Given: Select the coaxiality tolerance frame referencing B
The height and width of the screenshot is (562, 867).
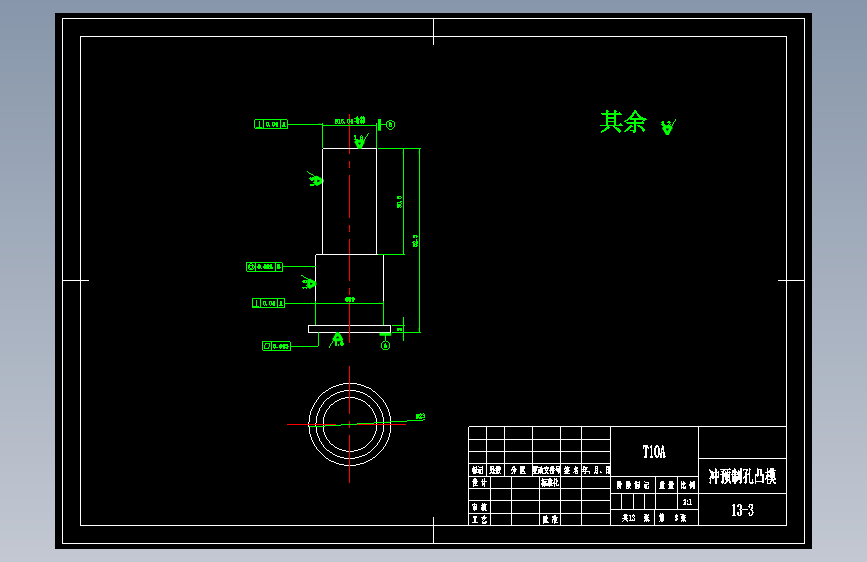Looking at the screenshot, I should (x=264, y=267).
